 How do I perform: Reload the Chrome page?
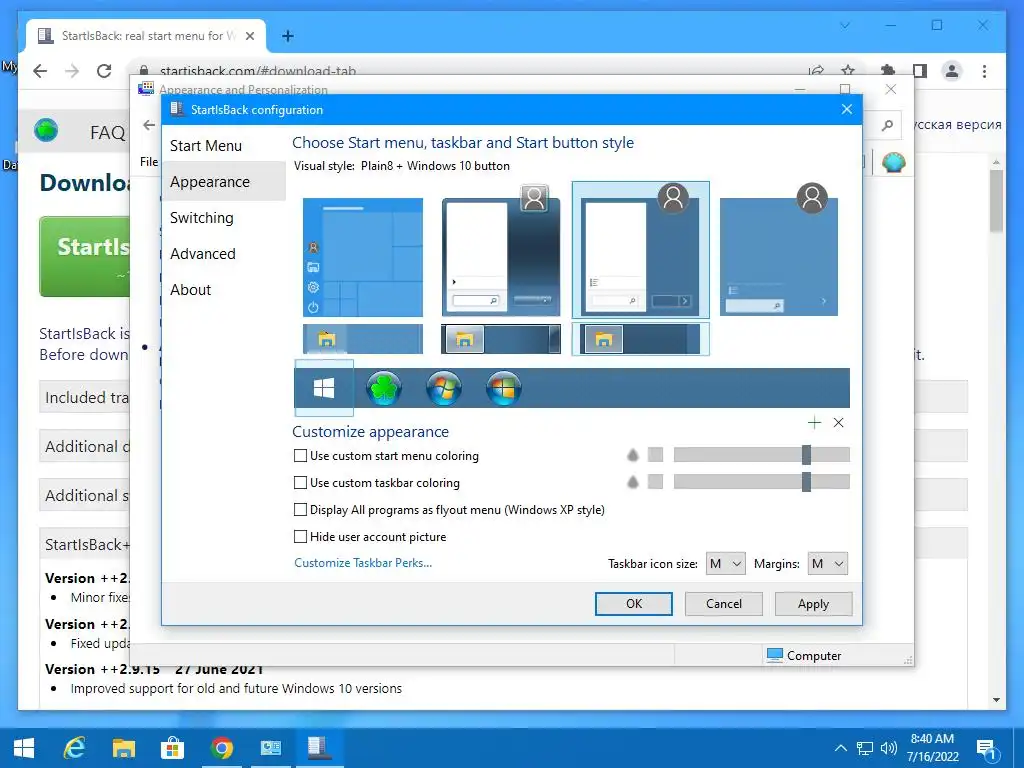coord(104,71)
